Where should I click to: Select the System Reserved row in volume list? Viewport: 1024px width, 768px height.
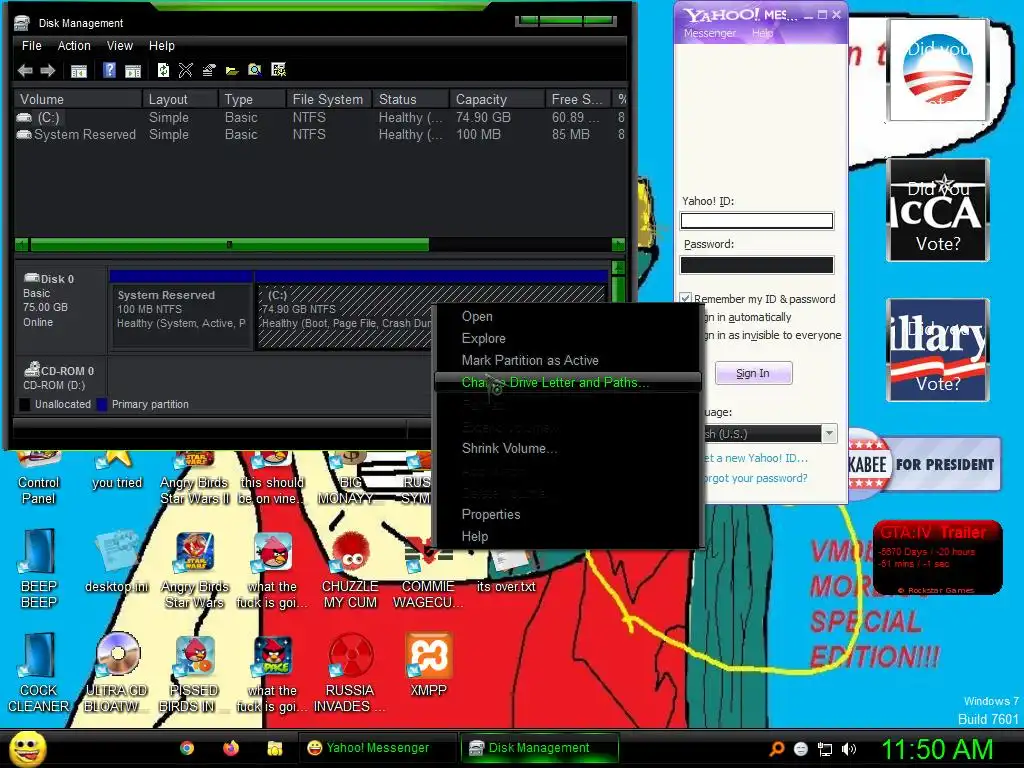320,135
